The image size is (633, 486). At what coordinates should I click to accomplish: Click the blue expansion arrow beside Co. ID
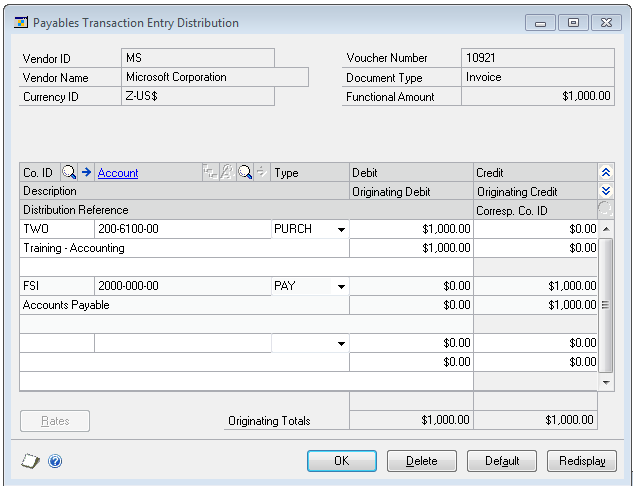[86, 173]
